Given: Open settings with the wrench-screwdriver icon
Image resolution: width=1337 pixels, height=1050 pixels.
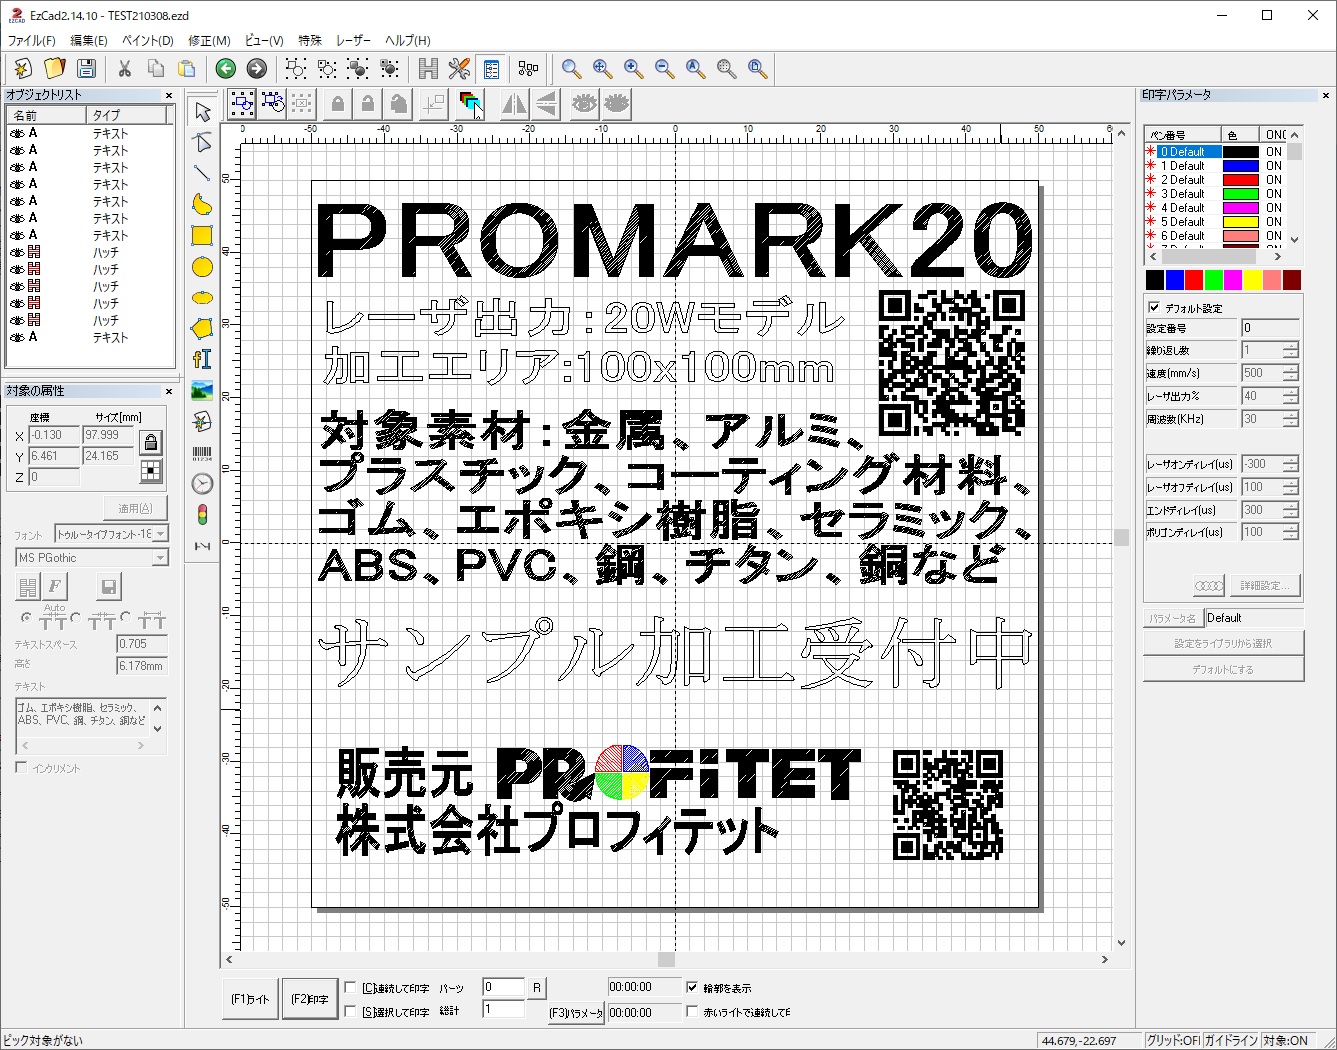Looking at the screenshot, I should coord(459,68).
